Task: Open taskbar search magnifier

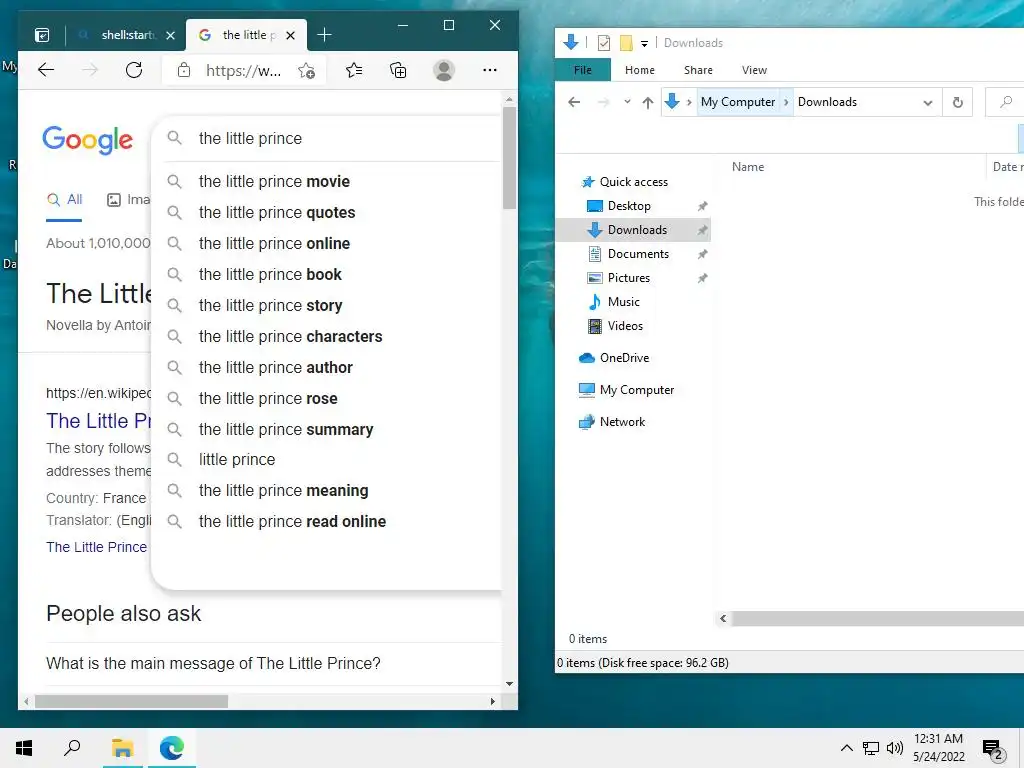Action: (72, 748)
